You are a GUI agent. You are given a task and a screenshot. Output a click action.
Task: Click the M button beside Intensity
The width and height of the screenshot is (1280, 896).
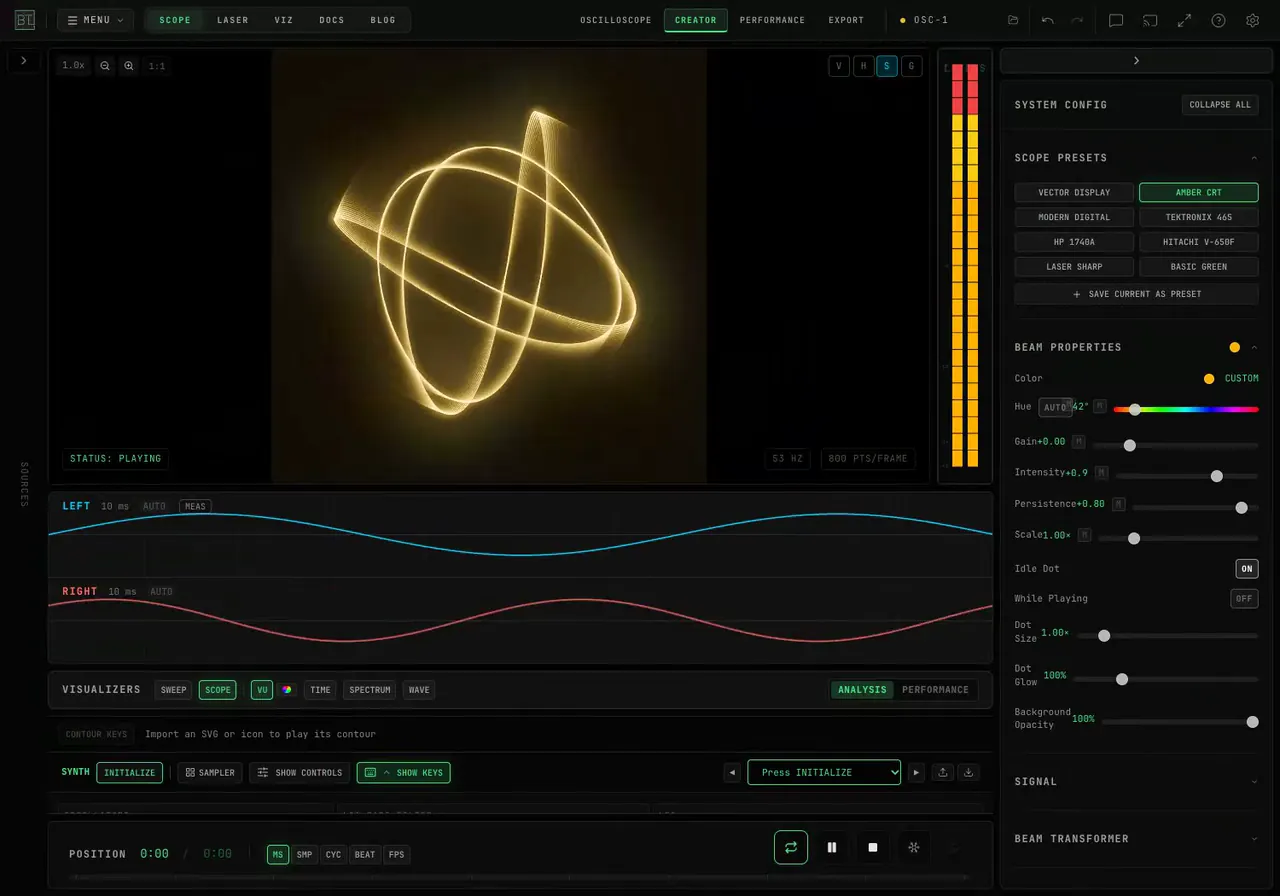click(1101, 472)
